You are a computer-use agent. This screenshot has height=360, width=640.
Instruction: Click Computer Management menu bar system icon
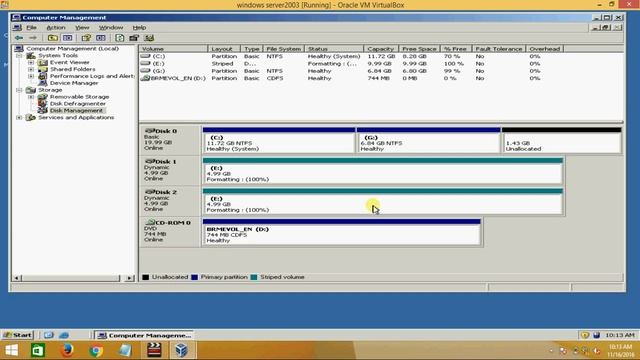[17, 28]
